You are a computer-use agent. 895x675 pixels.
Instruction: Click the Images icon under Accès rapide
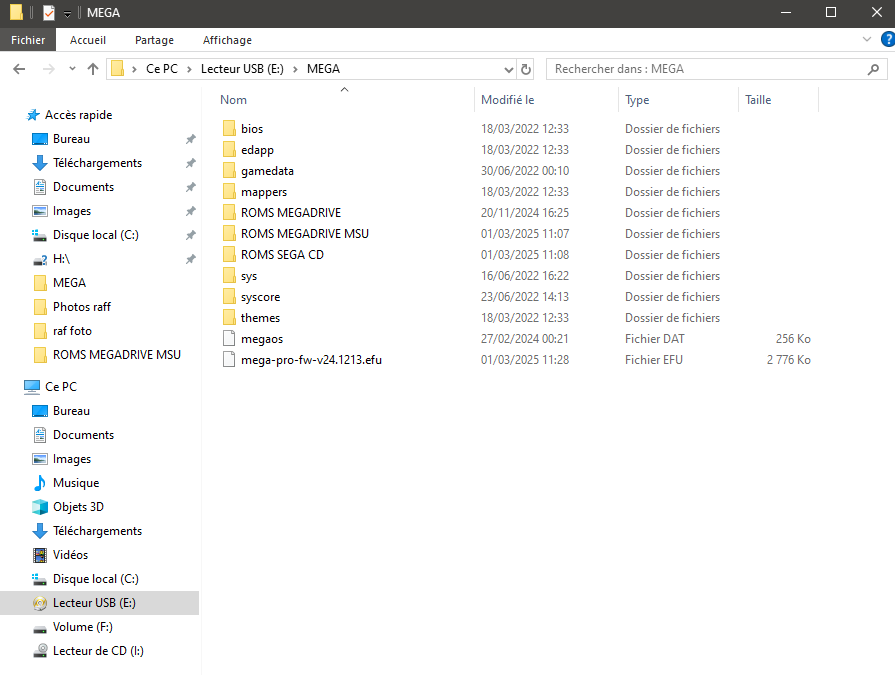pyautogui.click(x=40, y=211)
